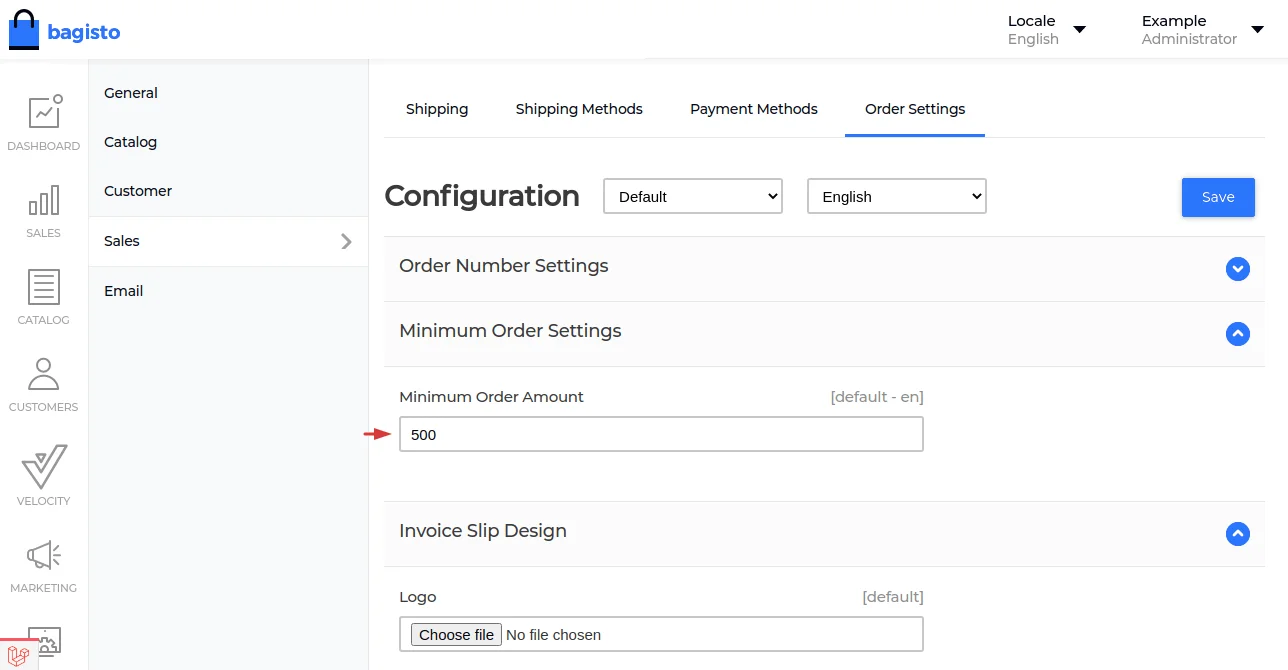Open the Example Administrator account menu
This screenshot has height=670, width=1288.
pyautogui.click(x=1198, y=30)
